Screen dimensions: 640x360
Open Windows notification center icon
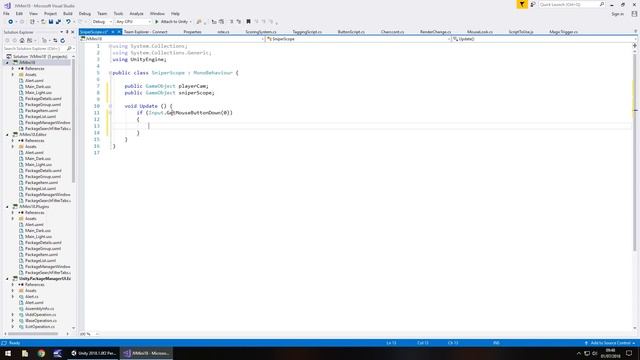[629, 353]
